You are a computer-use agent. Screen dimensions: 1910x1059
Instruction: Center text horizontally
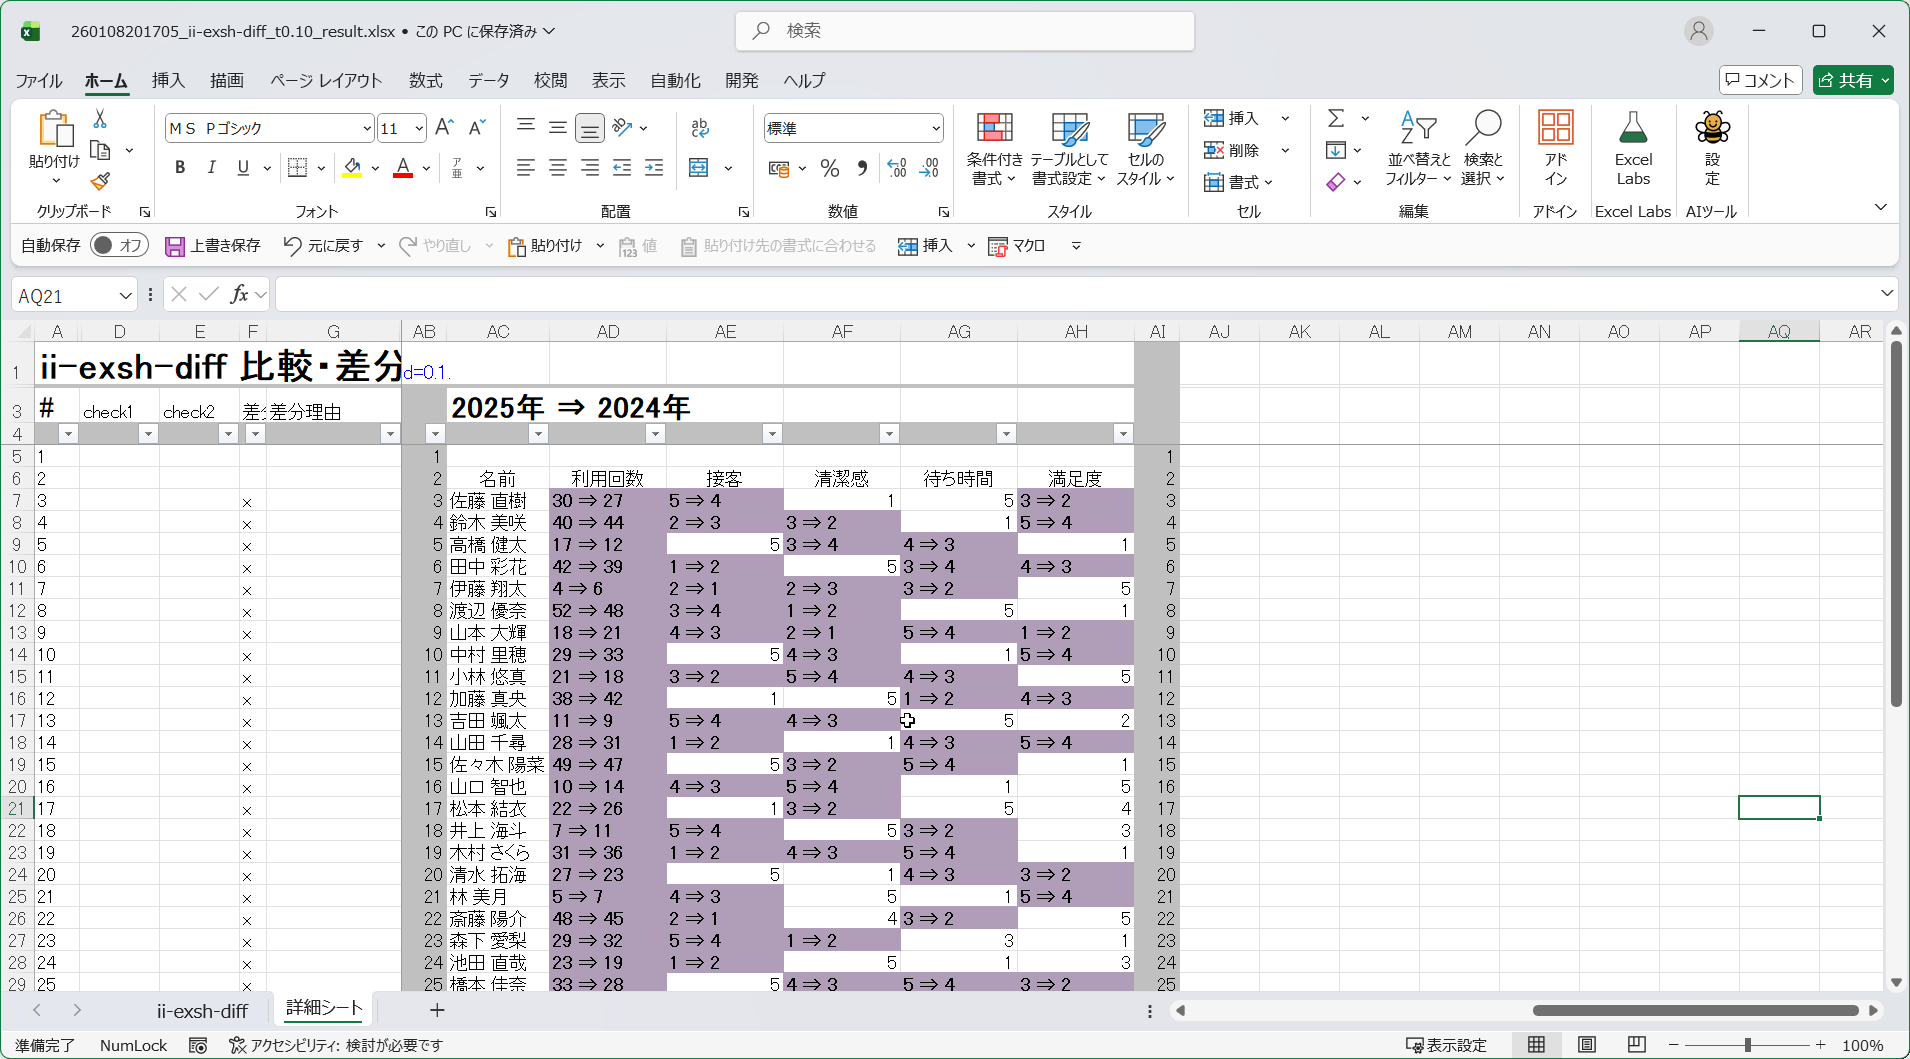558,168
